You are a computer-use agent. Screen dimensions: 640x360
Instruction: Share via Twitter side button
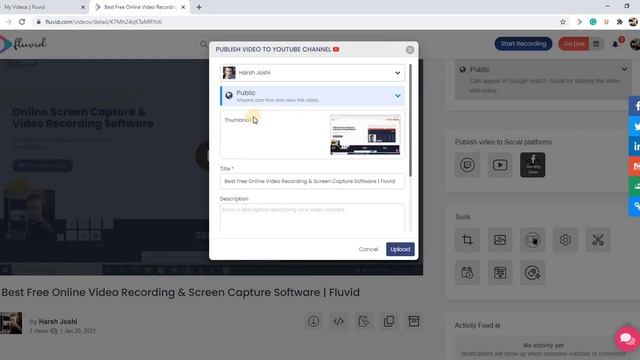635,126
